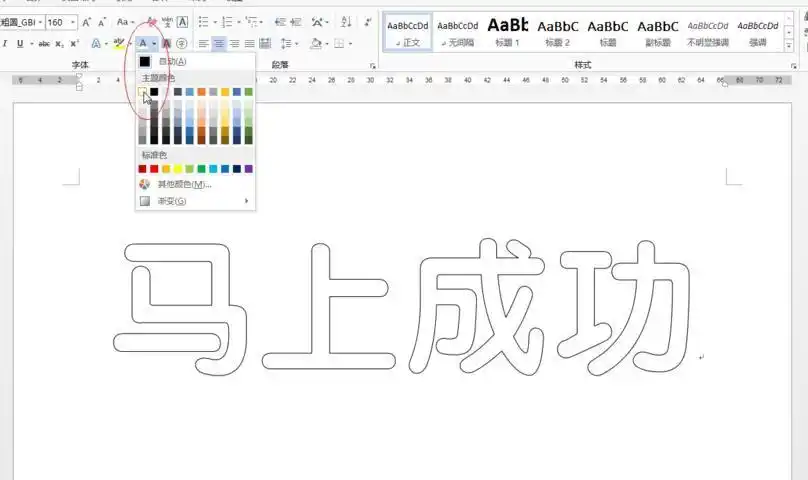This screenshot has height=480, width=808.
Task: Click the right indent marker on ruler
Action: click(725, 83)
